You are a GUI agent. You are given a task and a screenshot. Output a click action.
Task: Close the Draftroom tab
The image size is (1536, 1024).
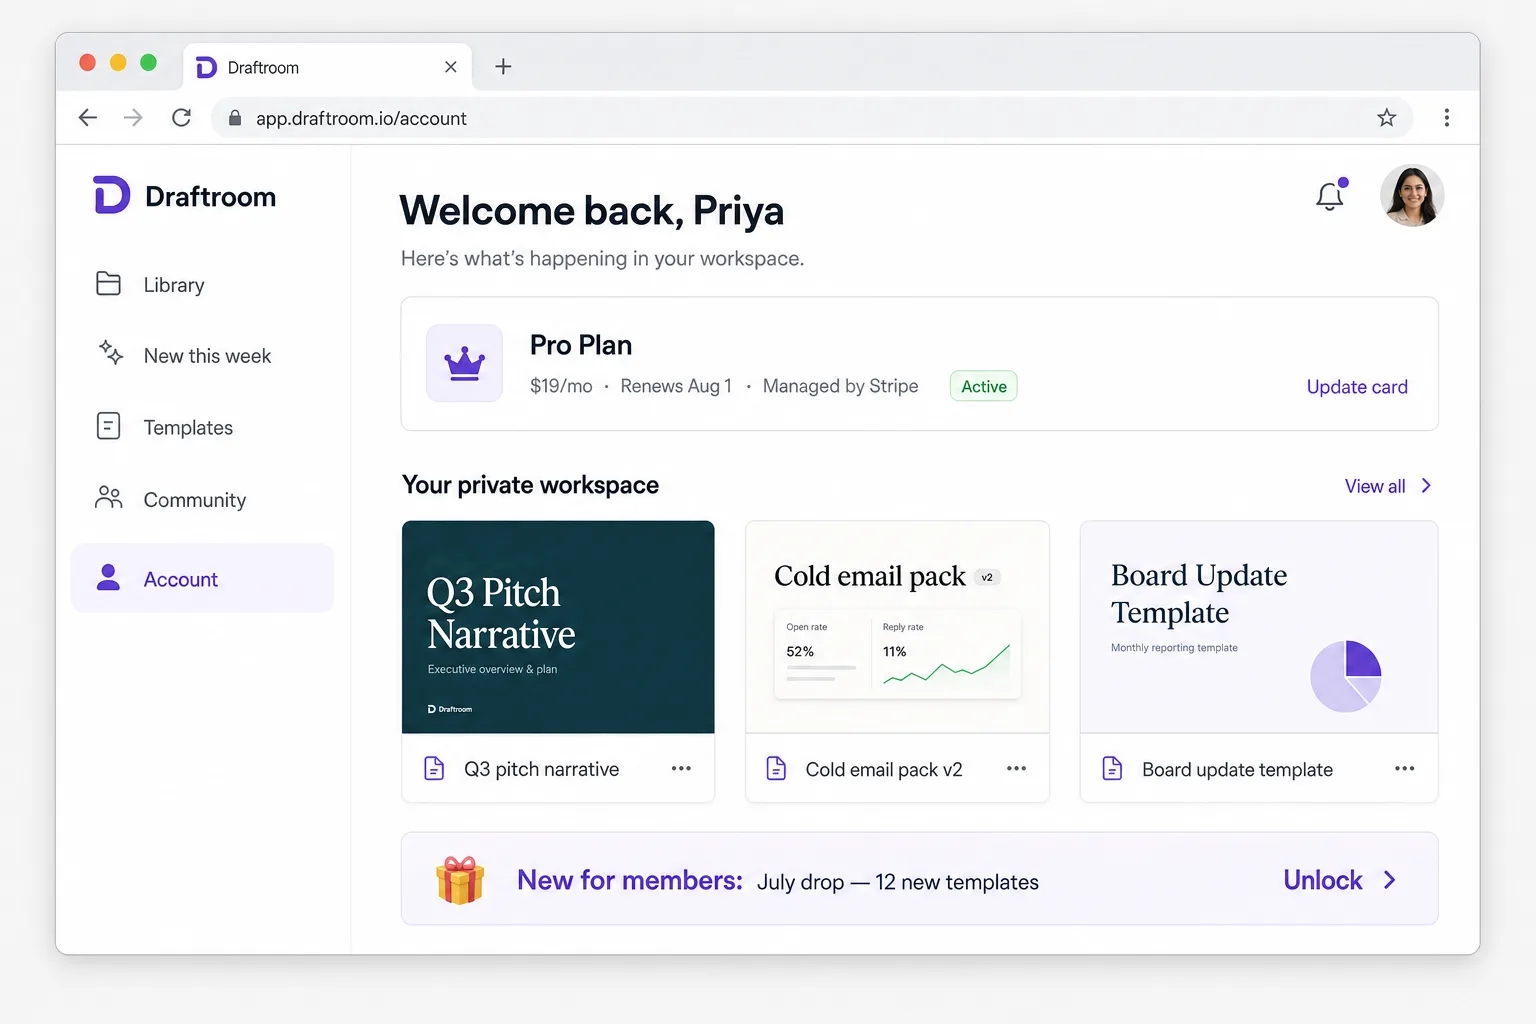point(450,67)
